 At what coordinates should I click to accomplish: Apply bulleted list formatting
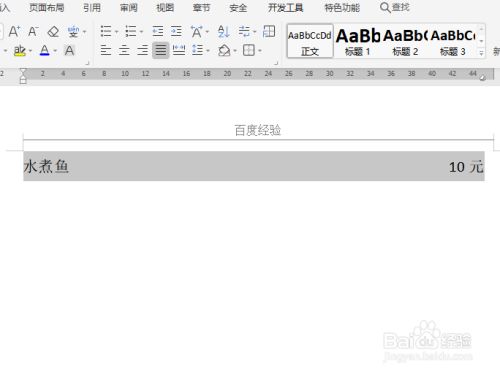(106, 31)
